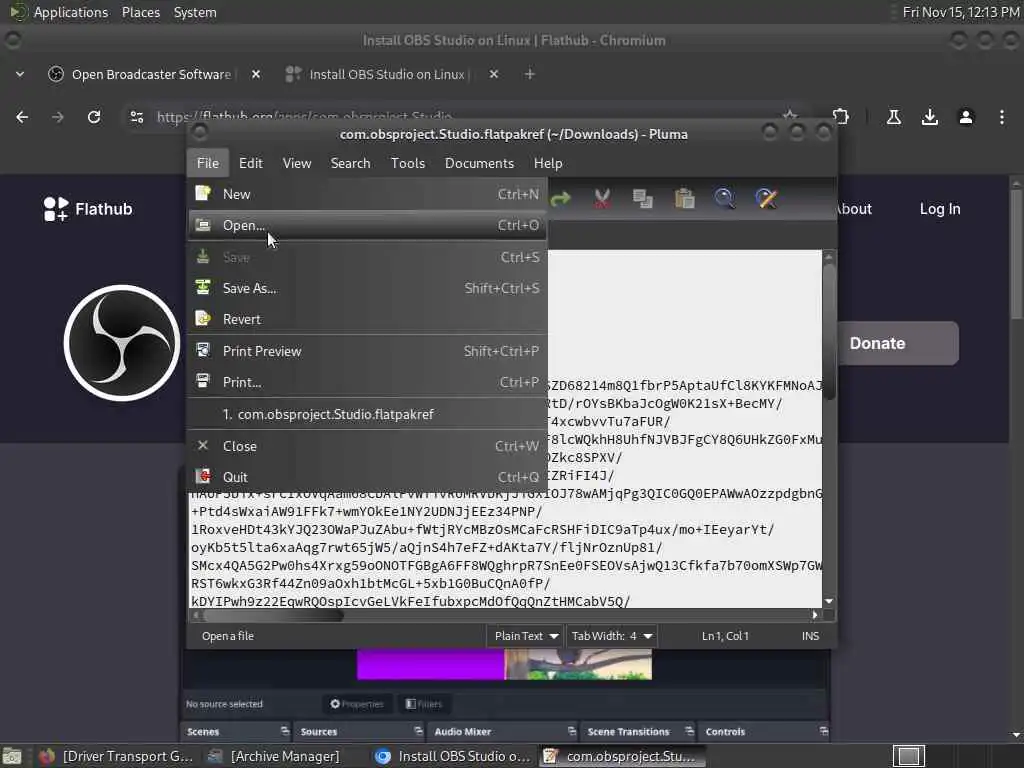Switch to Open Broadcaster Software browser tab
Image resolution: width=1024 pixels, height=768 pixels.
(x=151, y=74)
